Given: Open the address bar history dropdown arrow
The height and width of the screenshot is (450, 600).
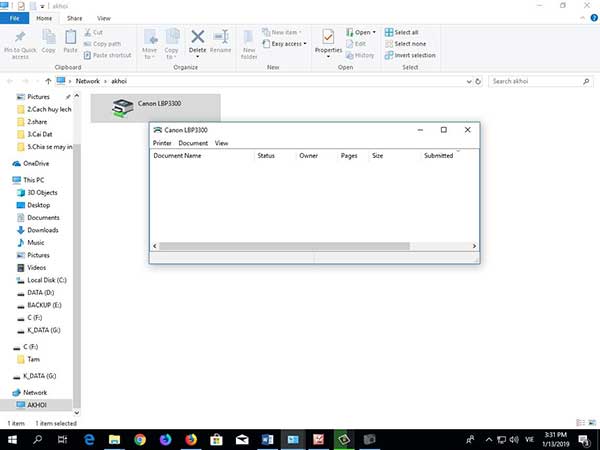Looking at the screenshot, I should [x=469, y=82].
